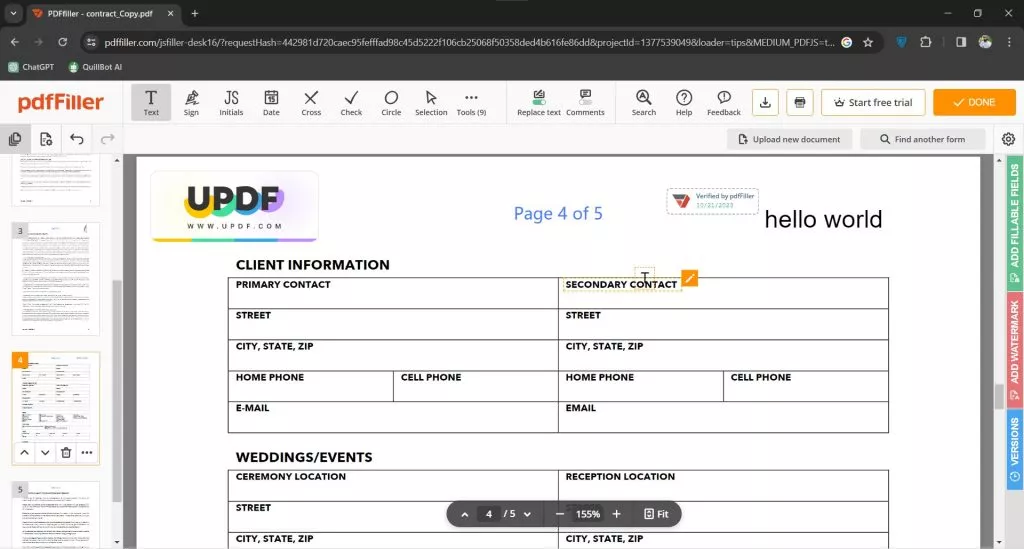
Task: Activate the Selection tool
Action: (431, 102)
